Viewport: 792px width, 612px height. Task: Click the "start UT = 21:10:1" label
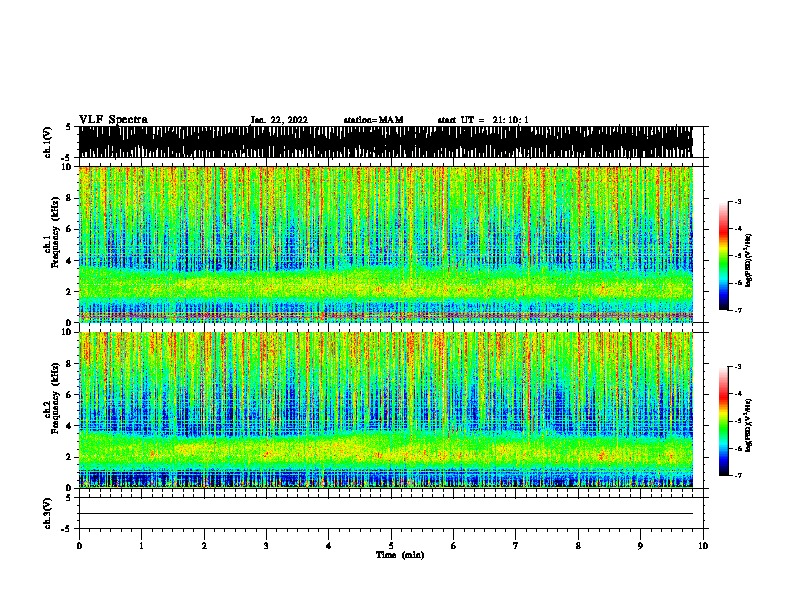(483, 120)
